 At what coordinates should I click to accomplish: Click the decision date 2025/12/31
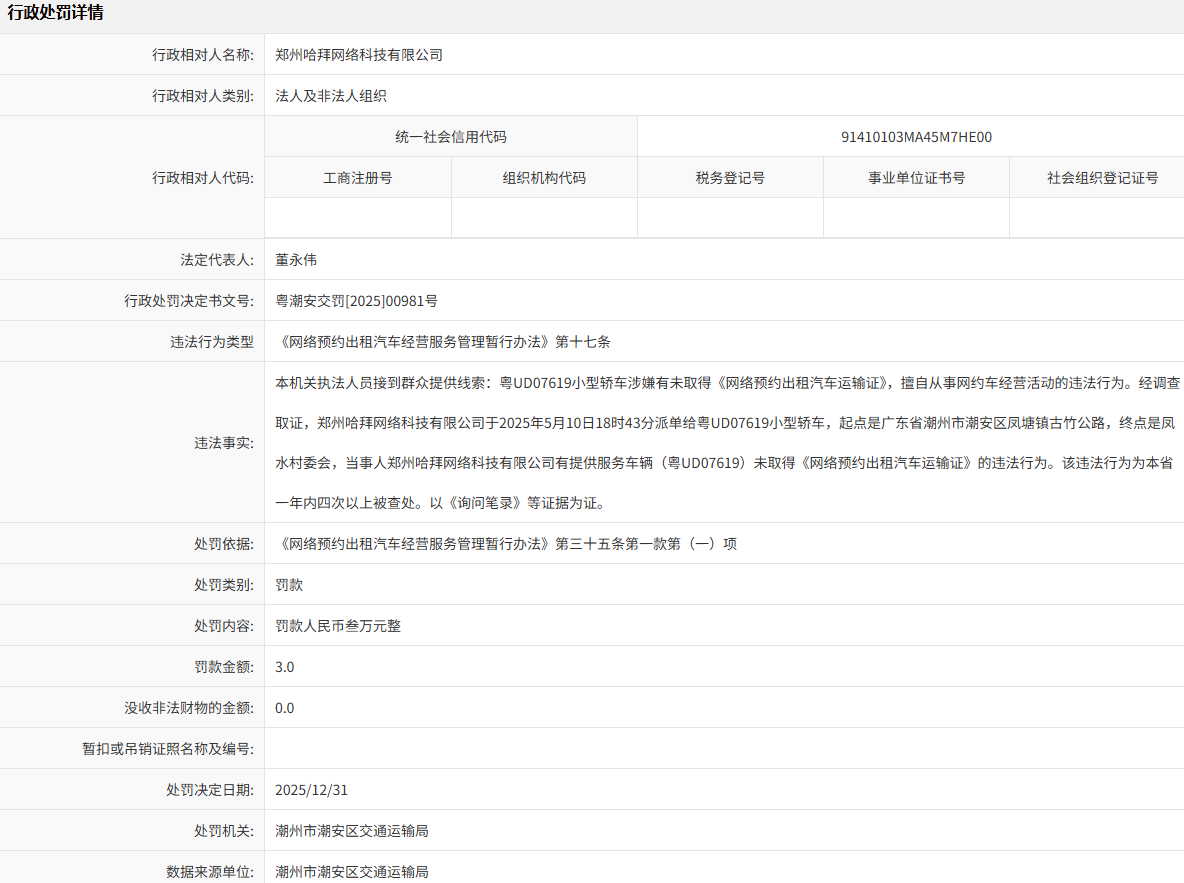point(312,790)
